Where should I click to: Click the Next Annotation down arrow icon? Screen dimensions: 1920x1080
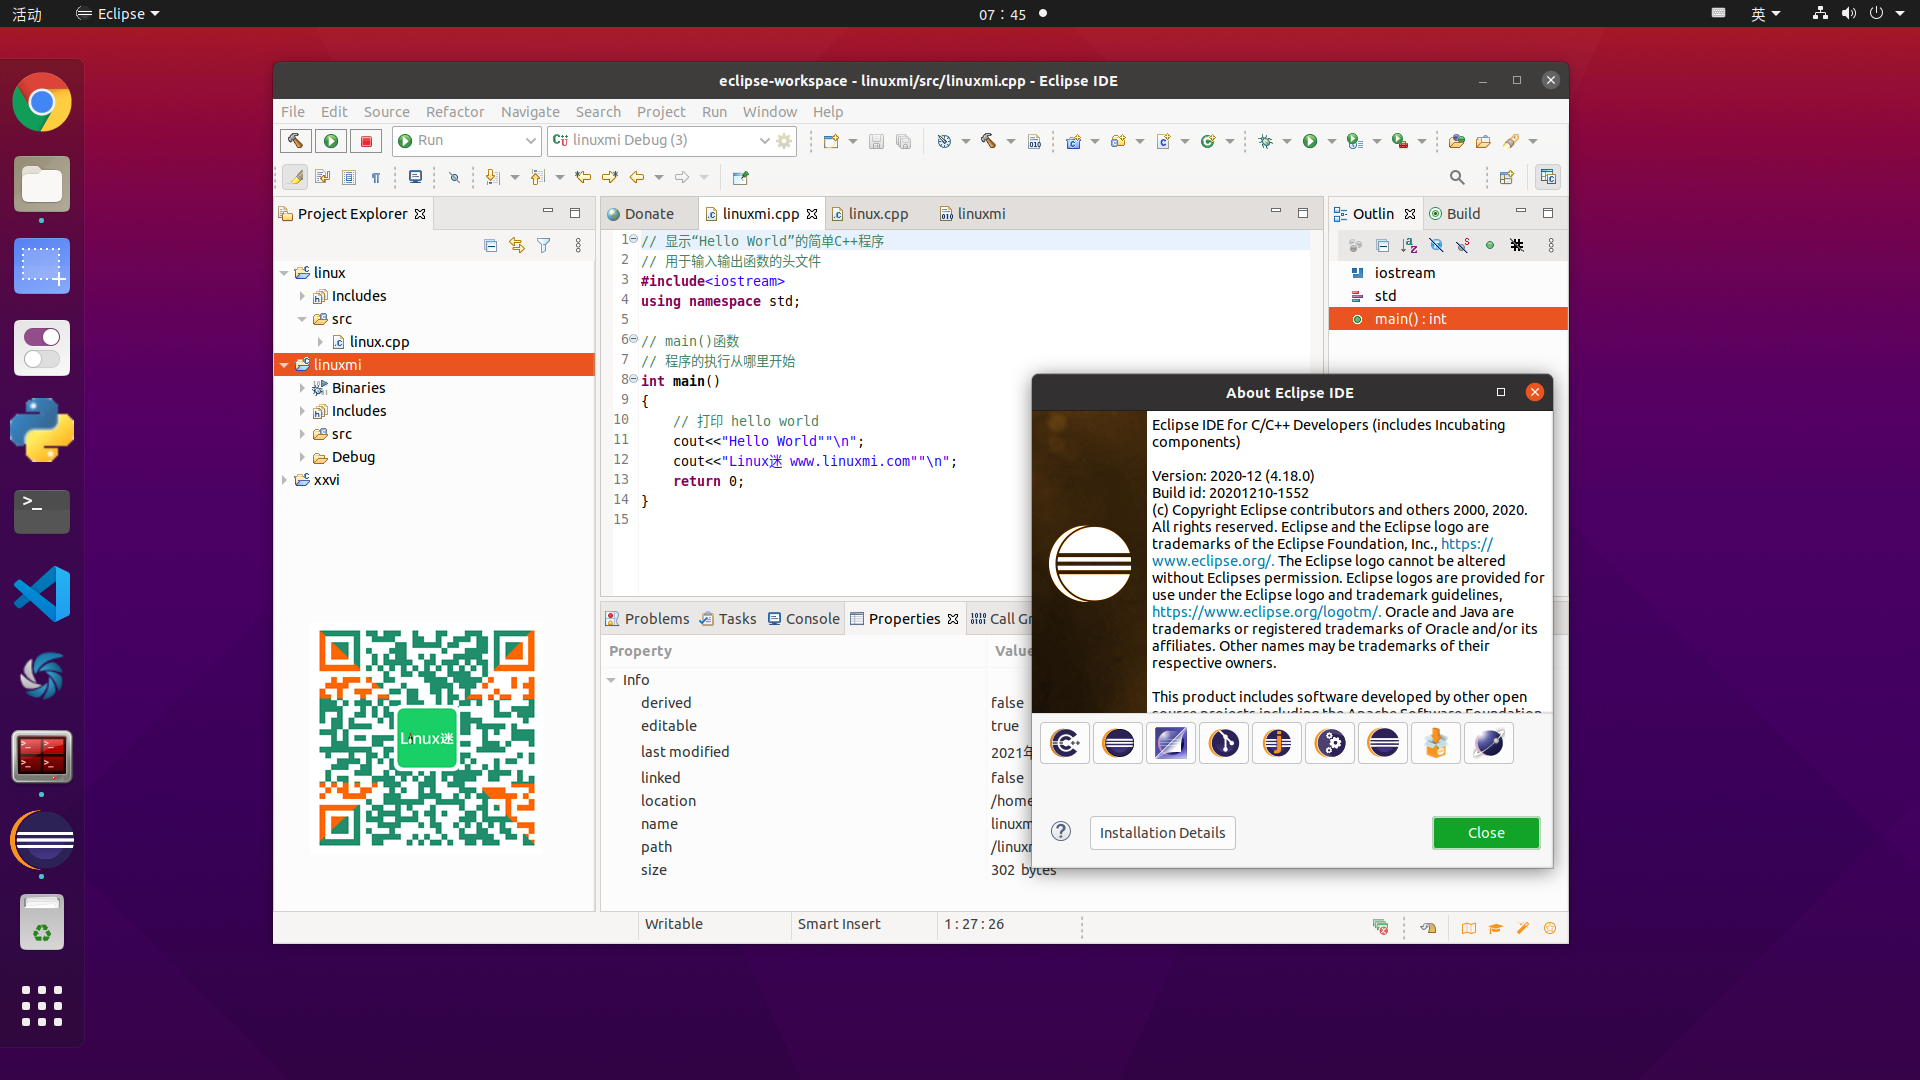coord(492,177)
